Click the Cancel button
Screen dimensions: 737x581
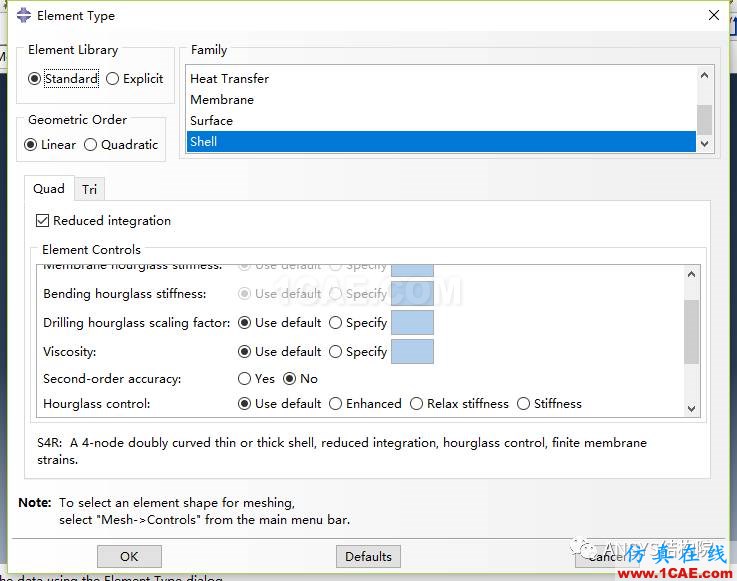[x=606, y=557]
